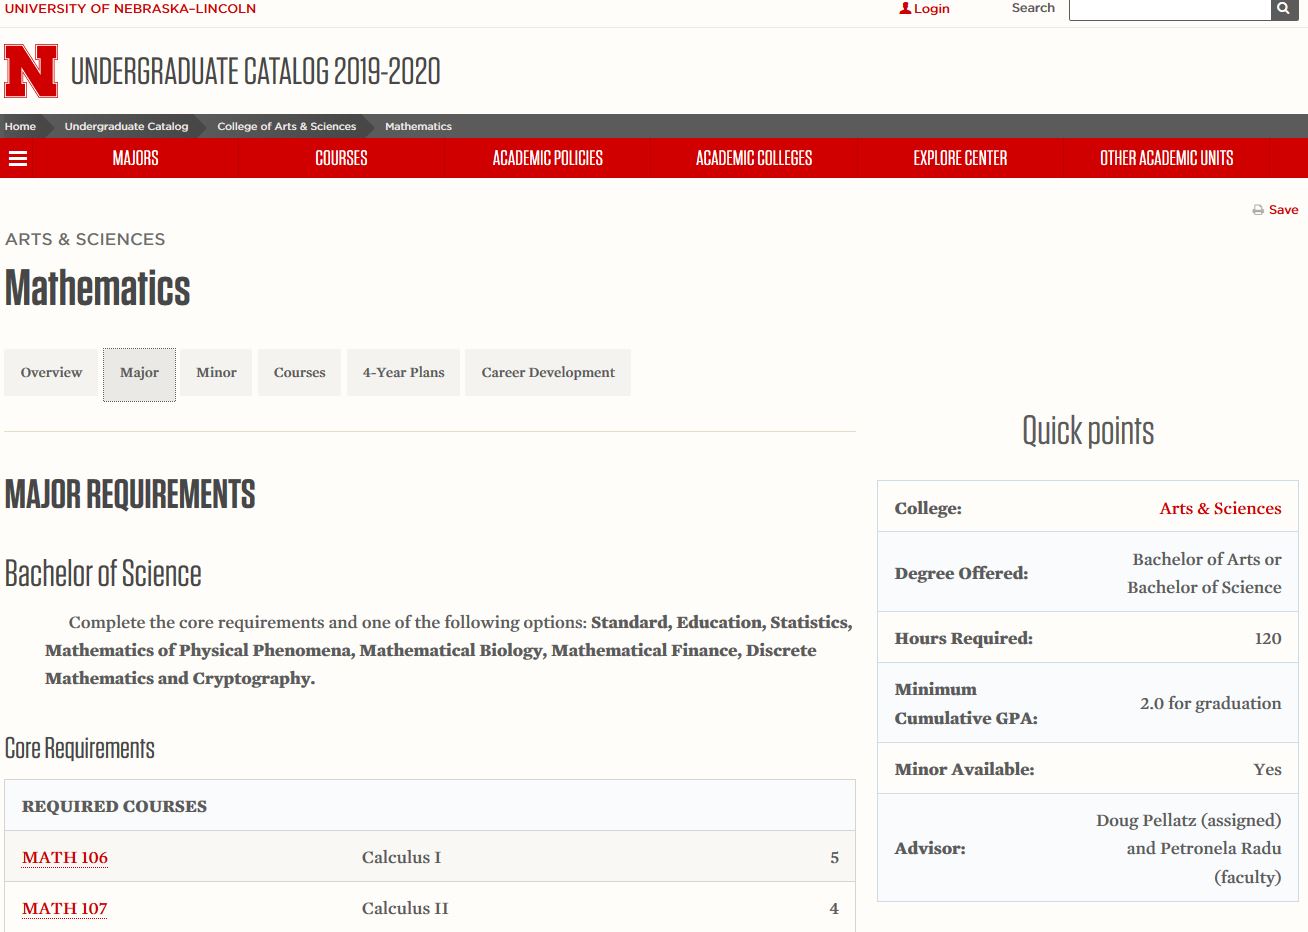Open the Other Academic Units menu
This screenshot has height=932, width=1308.
(1166, 158)
